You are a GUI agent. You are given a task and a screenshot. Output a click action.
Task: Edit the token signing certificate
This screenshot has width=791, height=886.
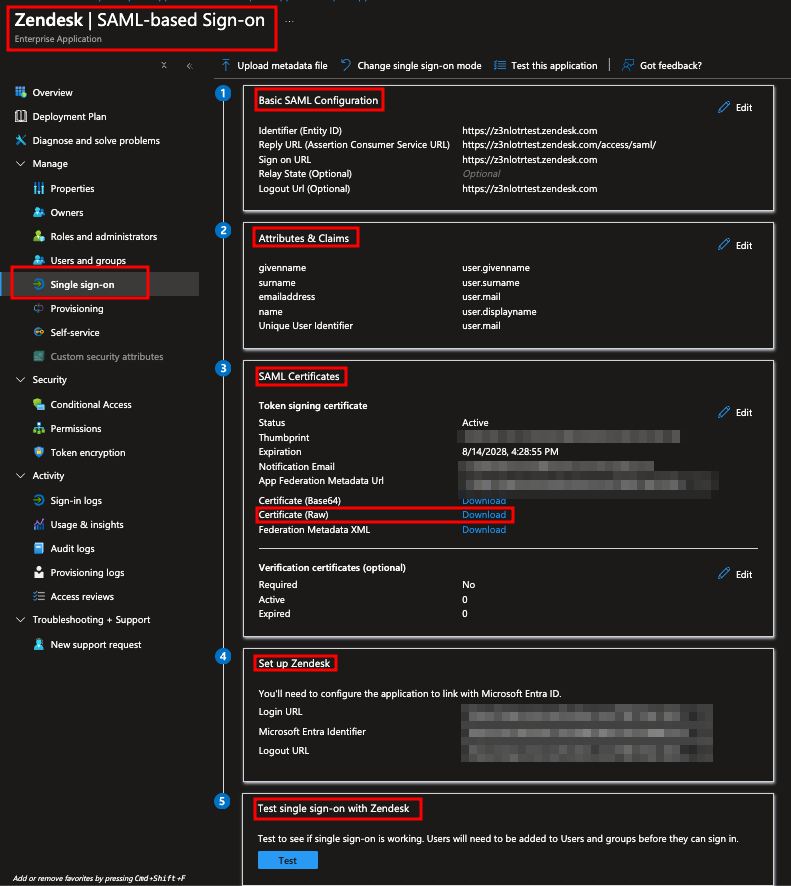[x=736, y=412]
